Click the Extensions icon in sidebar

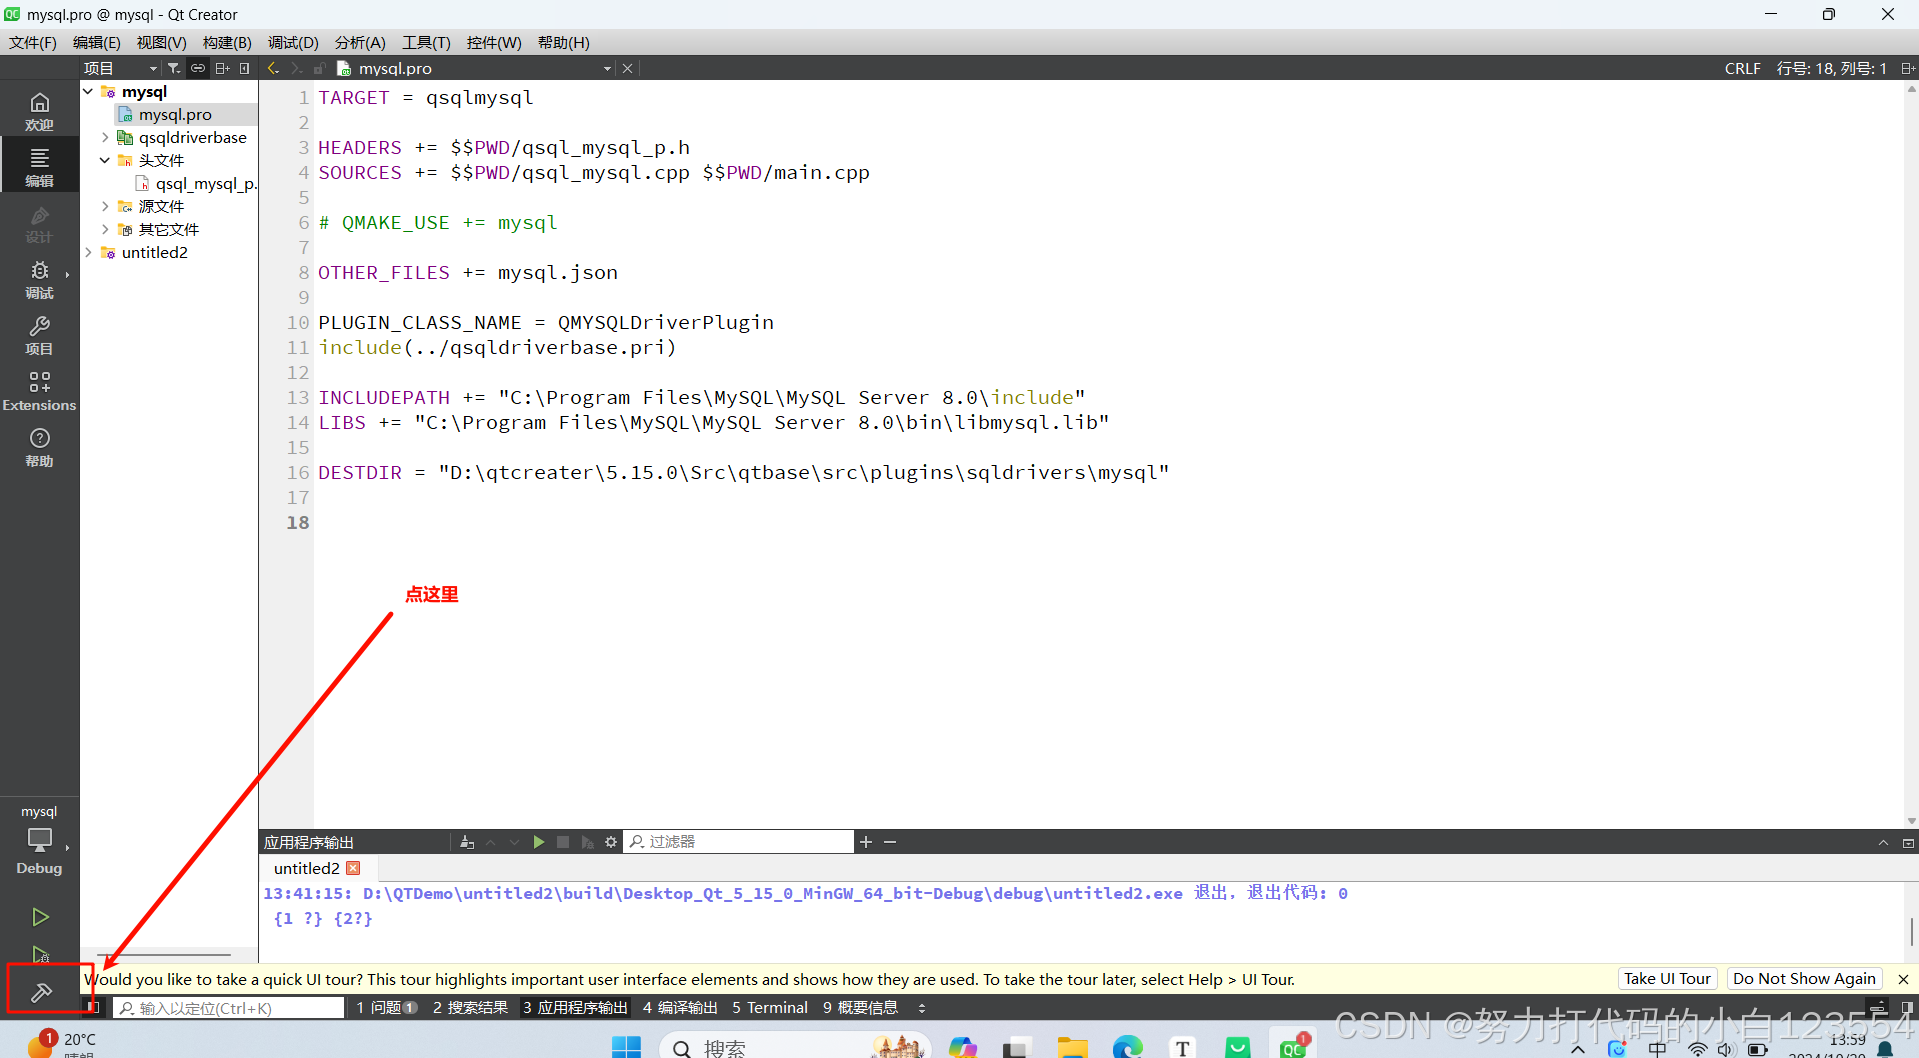[39, 390]
